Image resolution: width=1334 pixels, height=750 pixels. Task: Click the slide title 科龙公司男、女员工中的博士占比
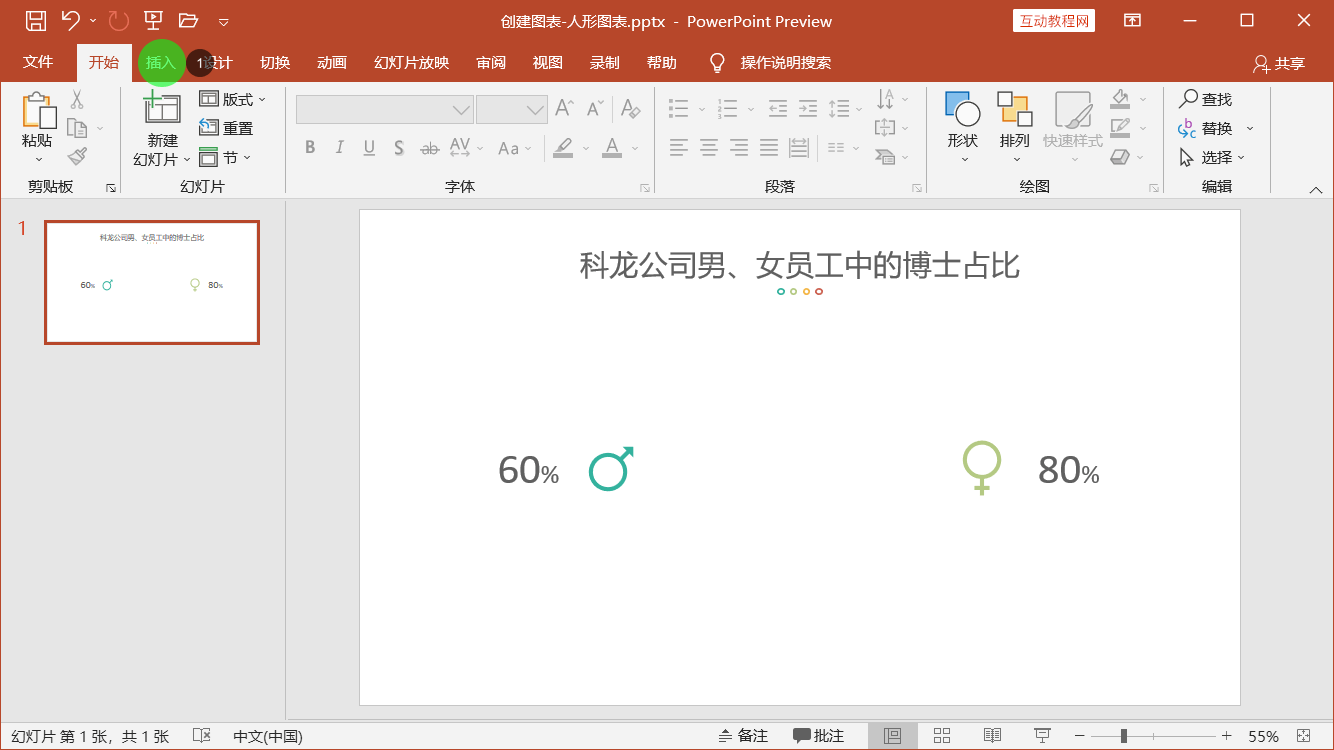click(x=799, y=265)
